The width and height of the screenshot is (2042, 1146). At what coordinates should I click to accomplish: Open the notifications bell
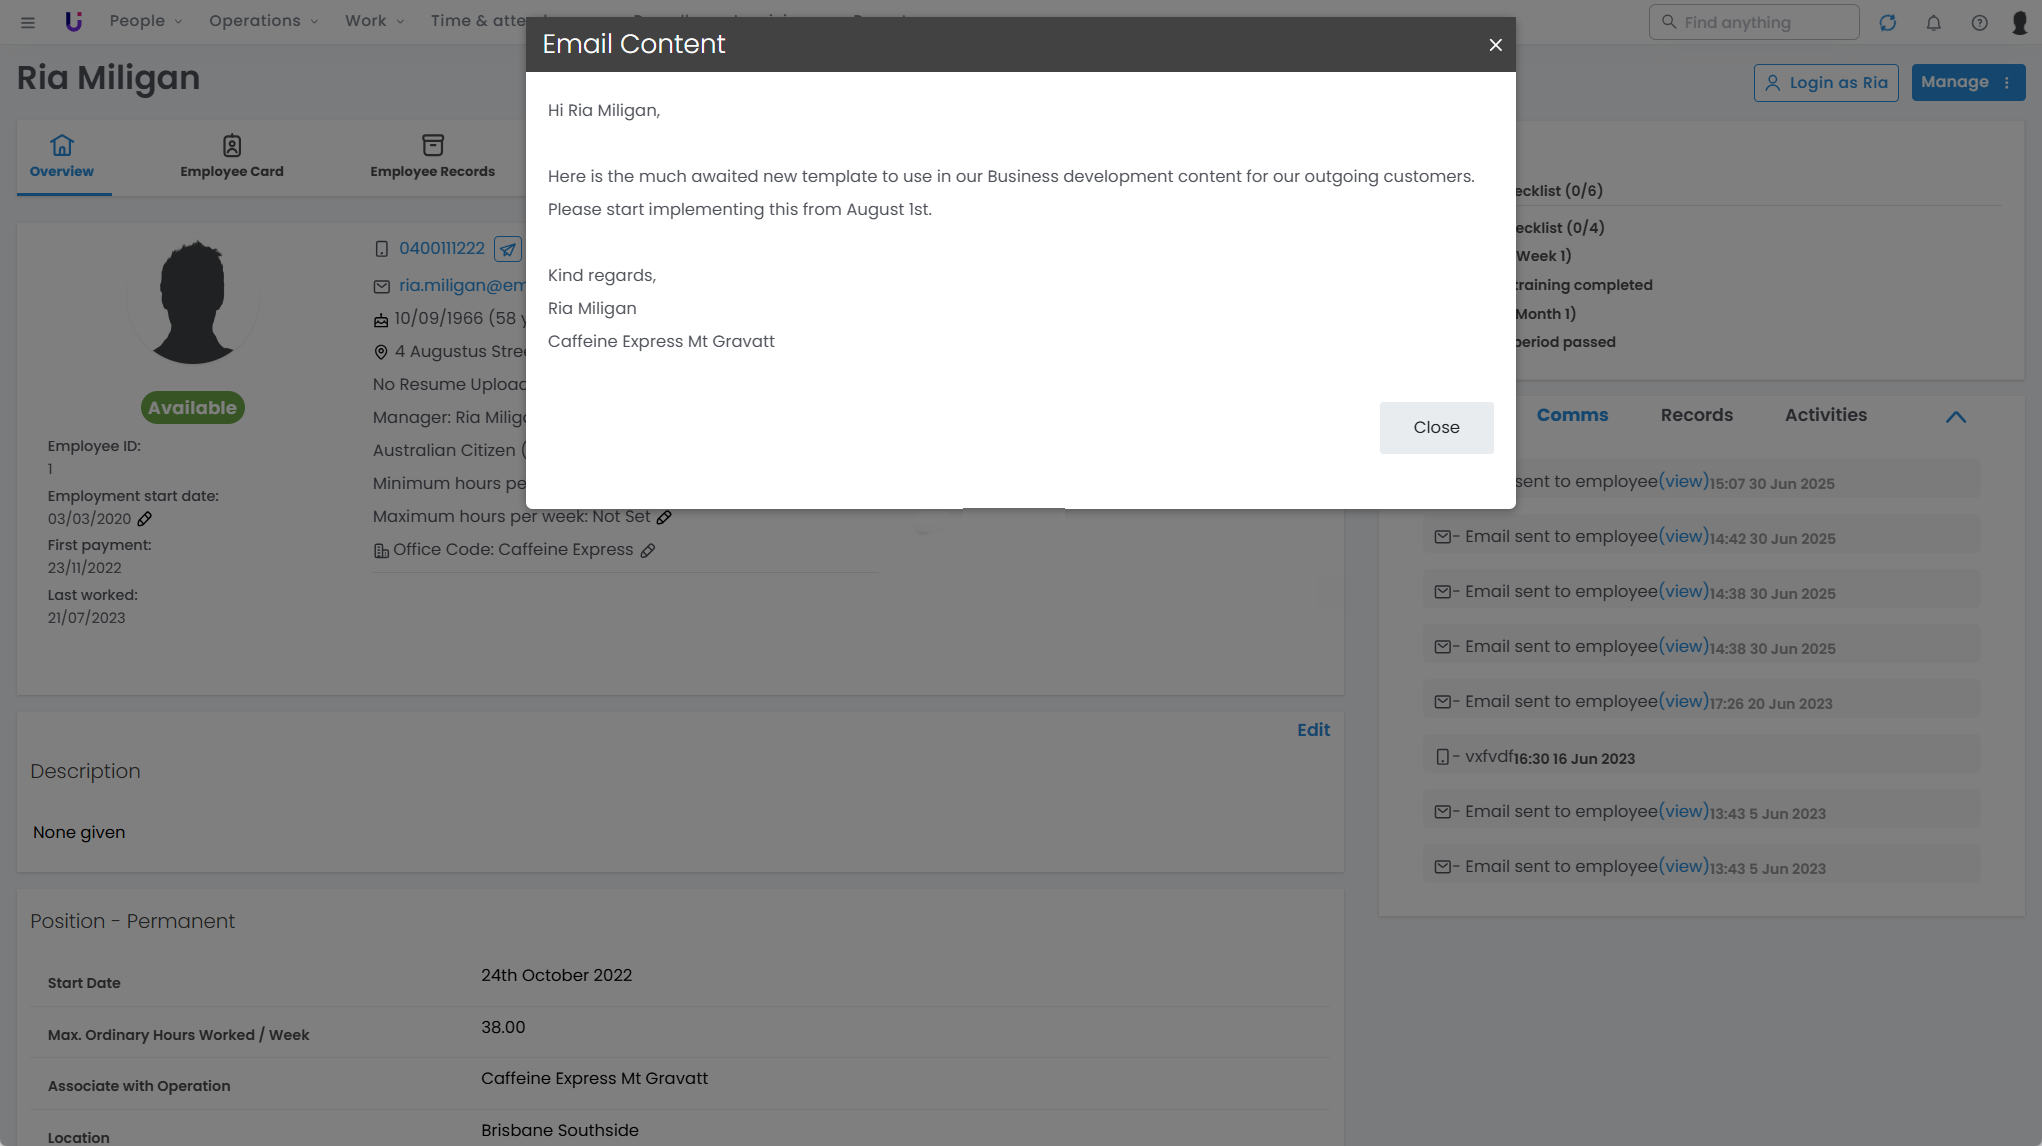[1933, 22]
